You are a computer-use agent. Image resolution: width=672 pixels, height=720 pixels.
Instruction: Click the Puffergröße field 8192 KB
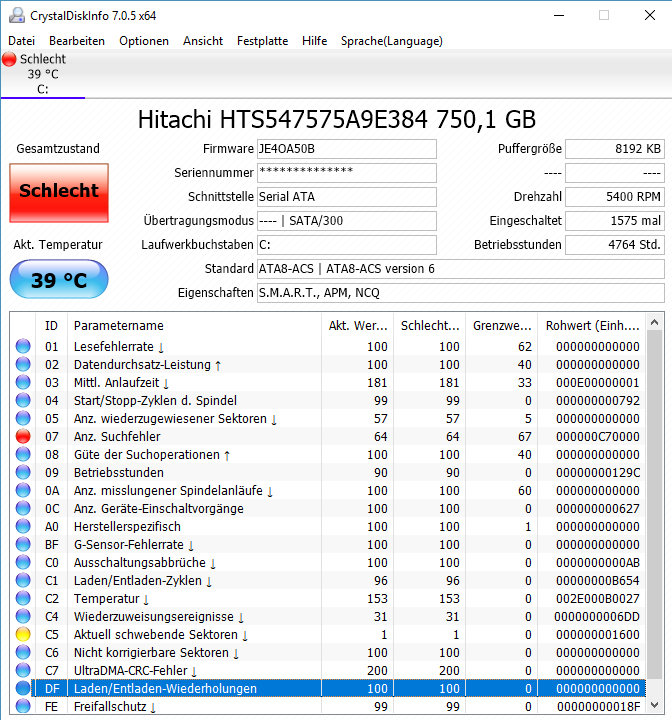tap(615, 149)
